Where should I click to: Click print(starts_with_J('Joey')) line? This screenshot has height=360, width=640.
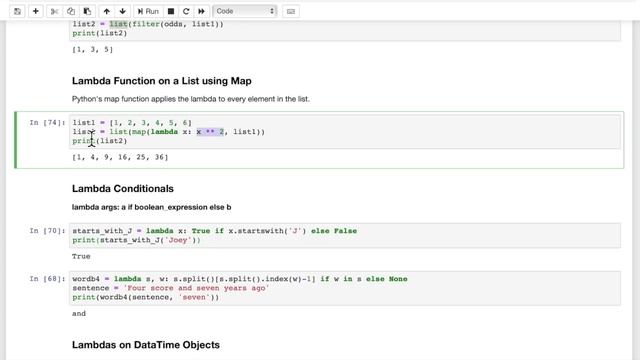click(x=136, y=240)
